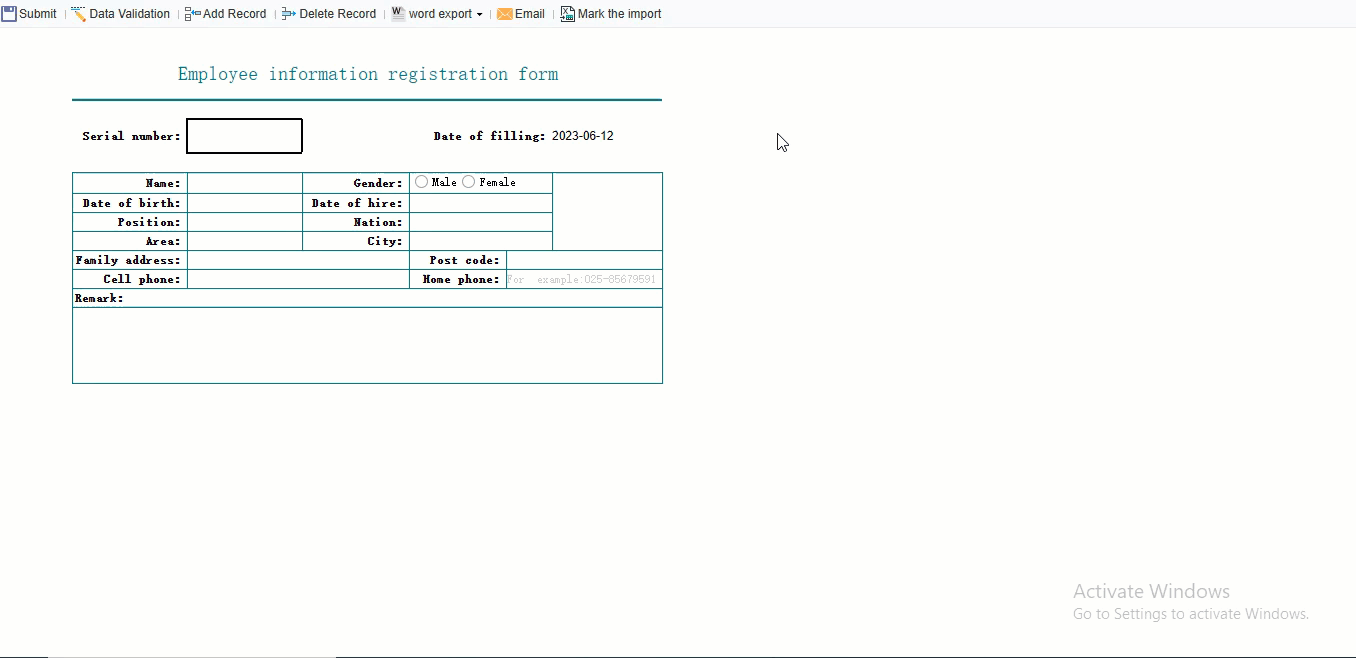The image size is (1356, 658).
Task: Click the Submit toolbar item
Action: (38, 13)
